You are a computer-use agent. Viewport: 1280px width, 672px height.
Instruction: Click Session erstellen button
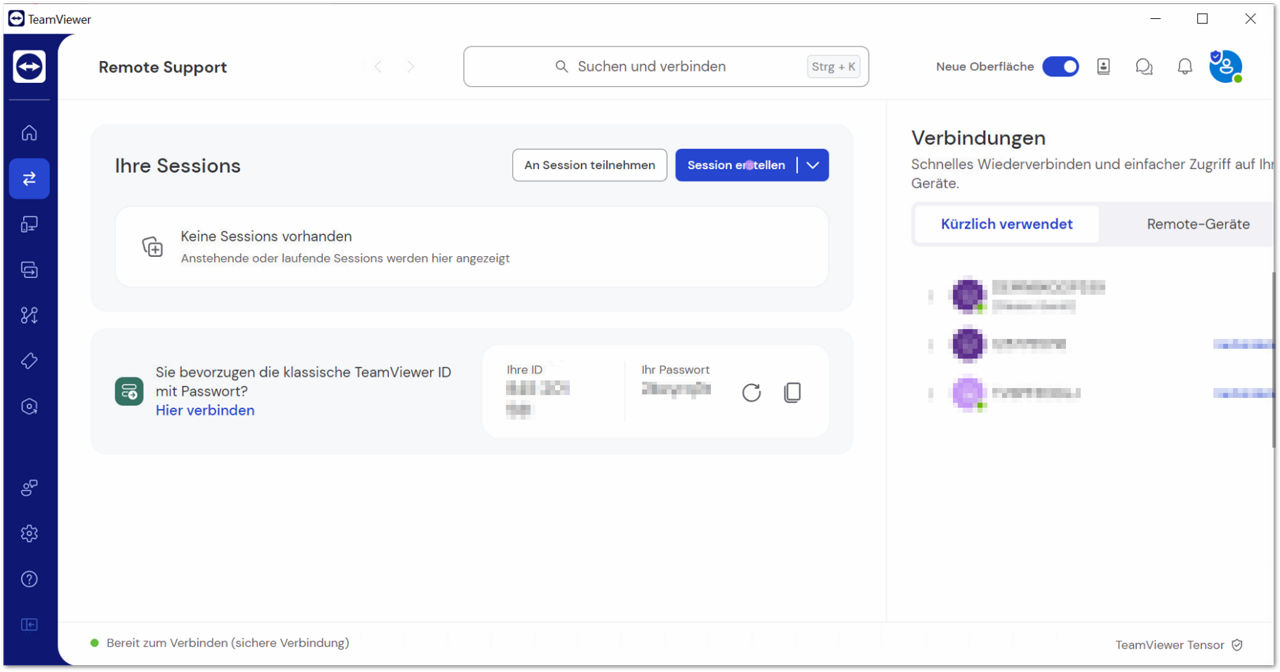(x=737, y=165)
